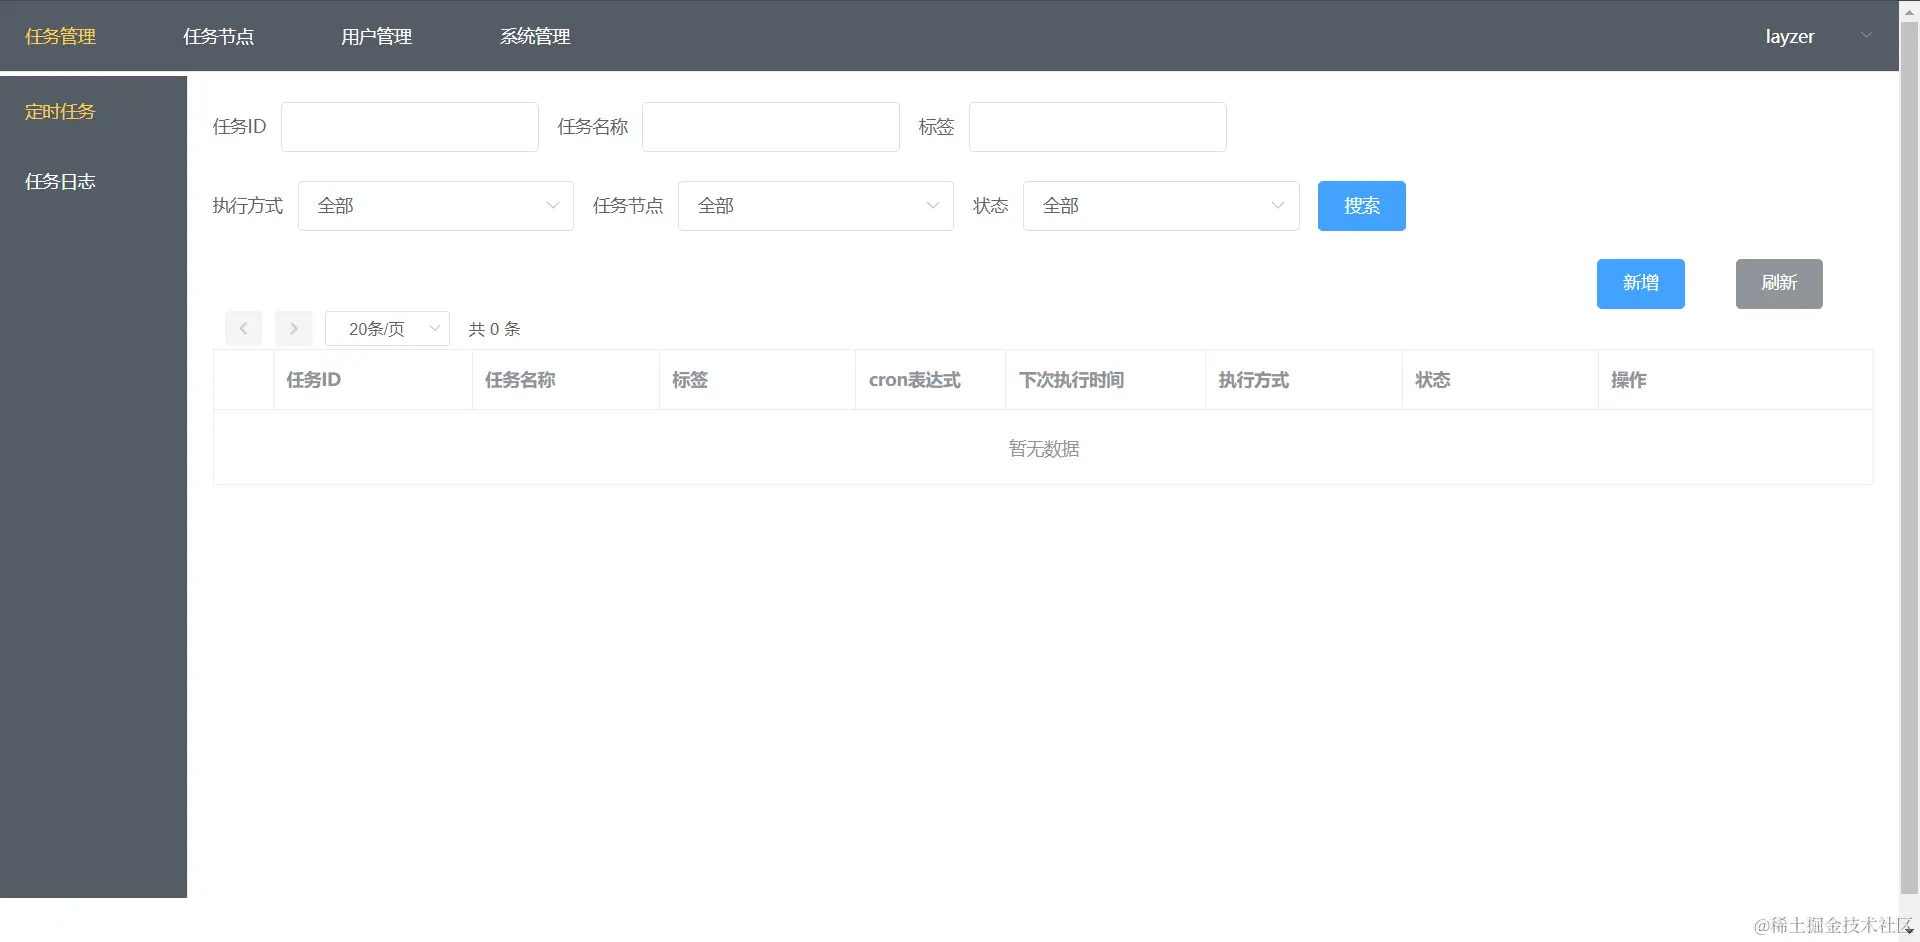Go to previous page arrow
1920x942 pixels.
[243, 328]
